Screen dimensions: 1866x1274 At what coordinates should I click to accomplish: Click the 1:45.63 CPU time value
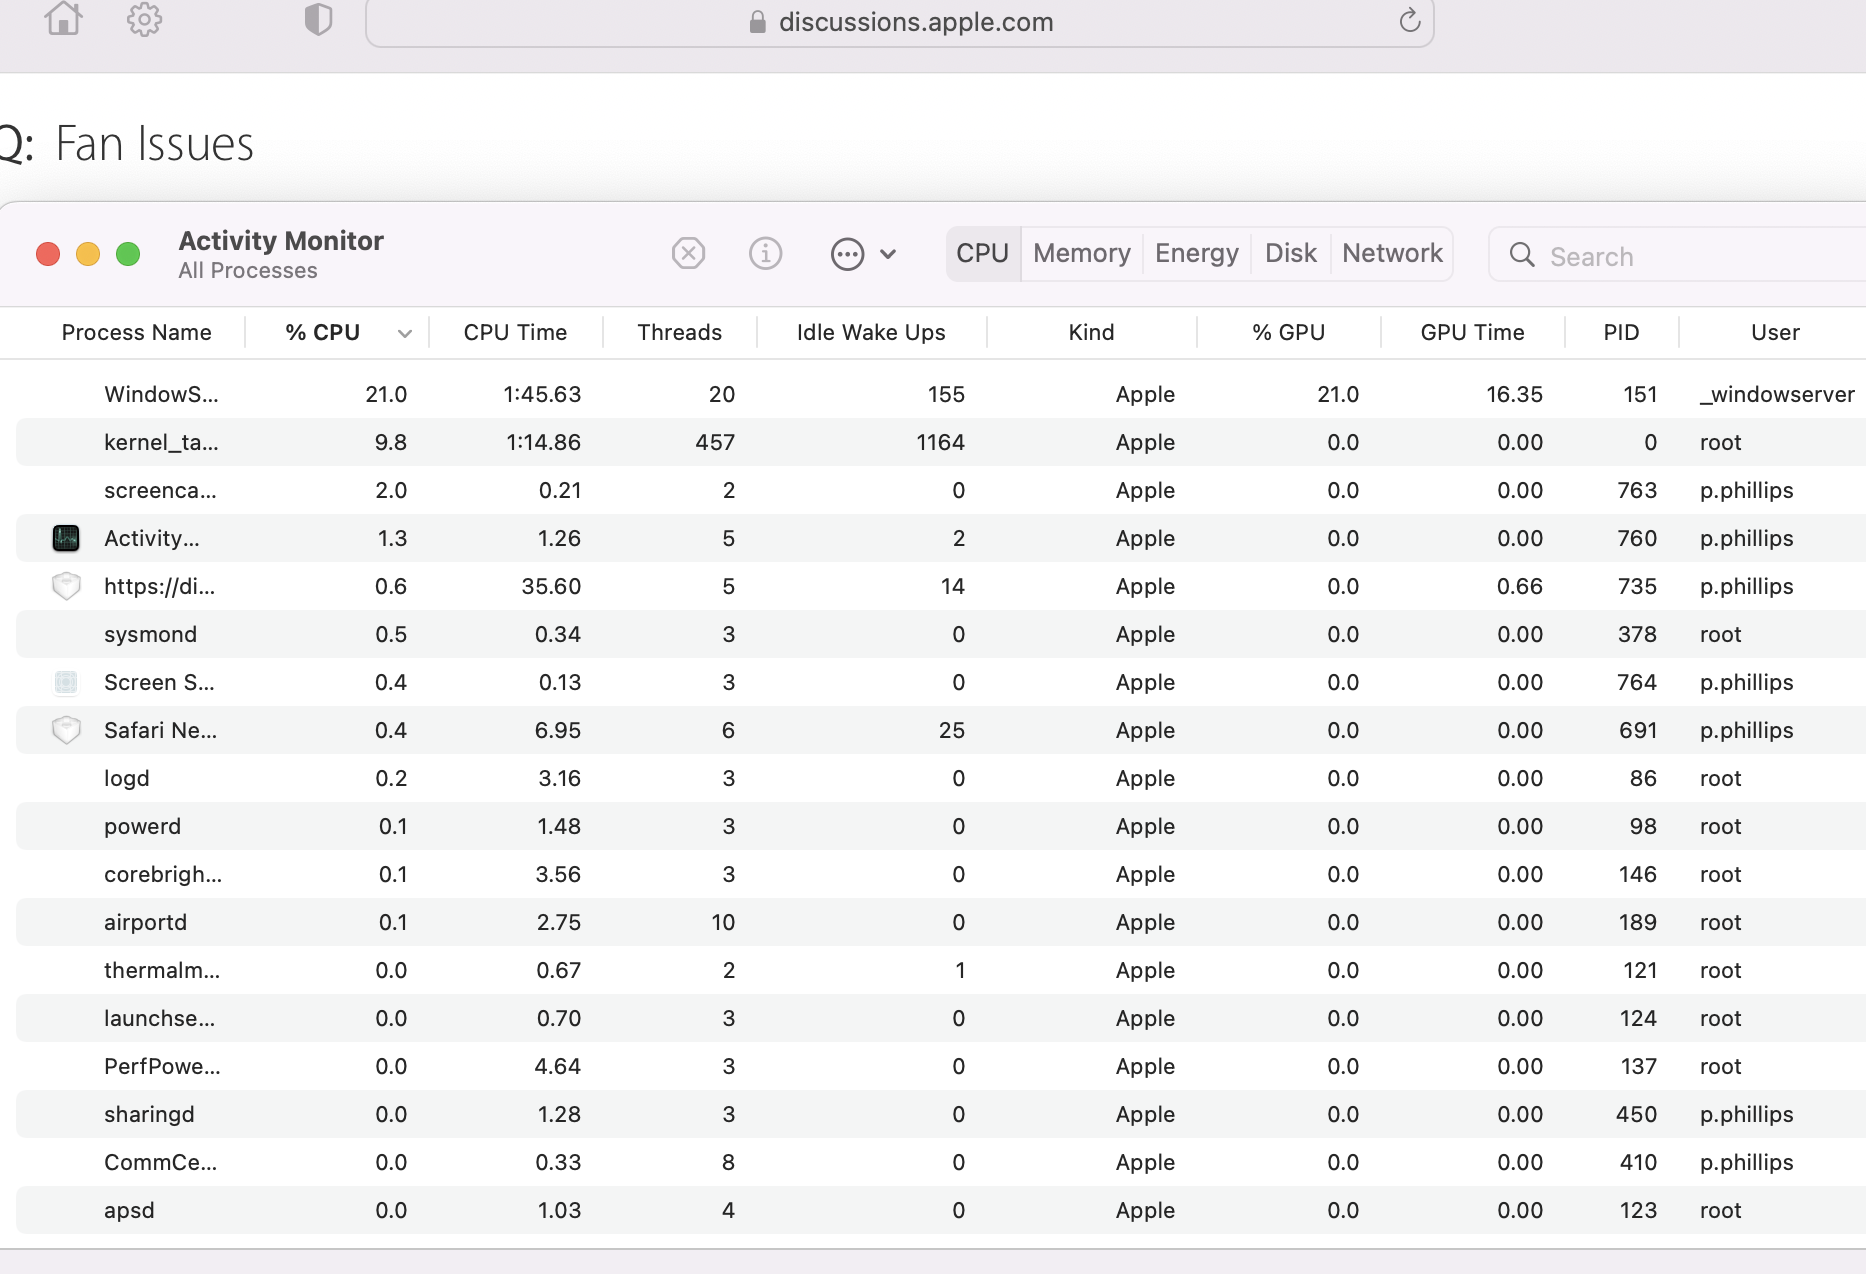coord(542,394)
